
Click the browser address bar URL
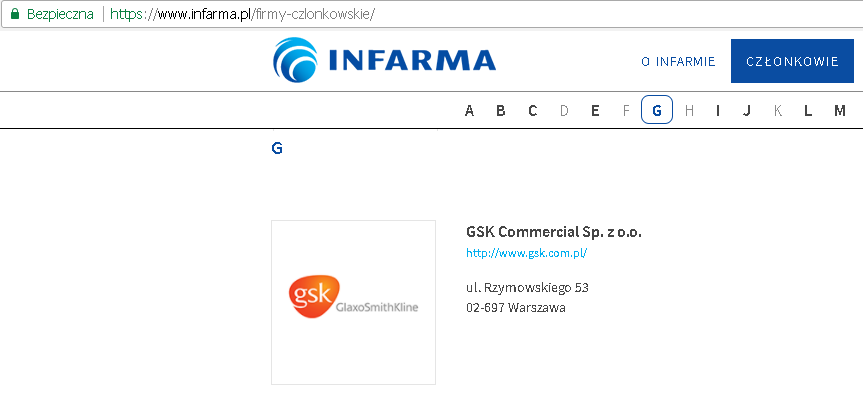pyautogui.click(x=242, y=14)
